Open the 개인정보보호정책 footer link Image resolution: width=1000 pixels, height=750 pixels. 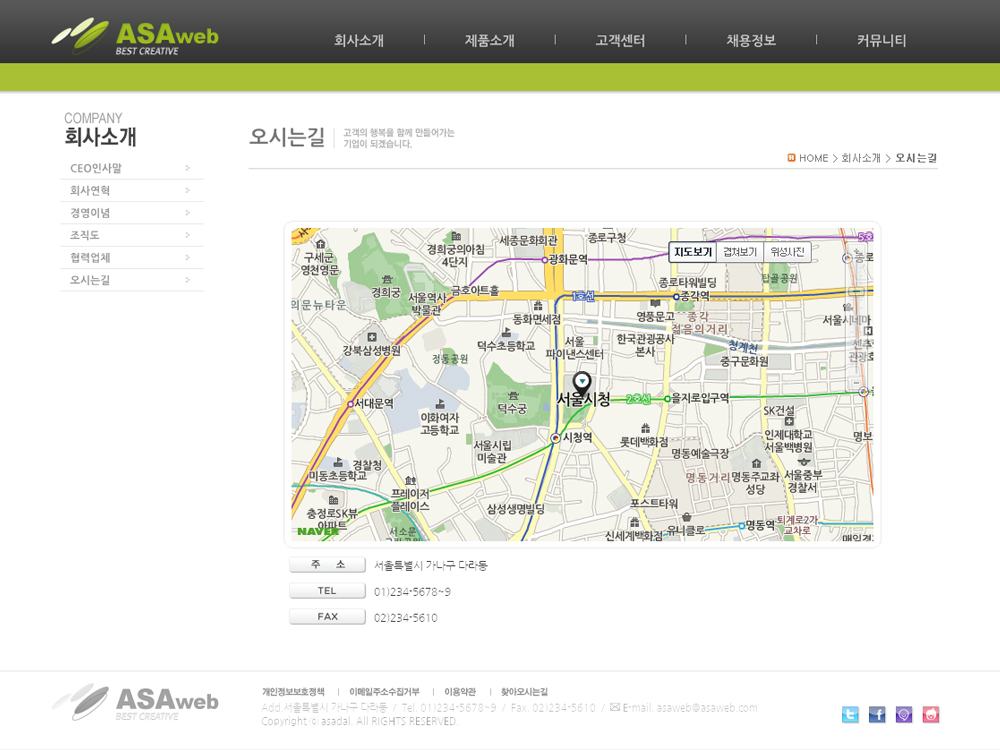pyautogui.click(x=293, y=692)
